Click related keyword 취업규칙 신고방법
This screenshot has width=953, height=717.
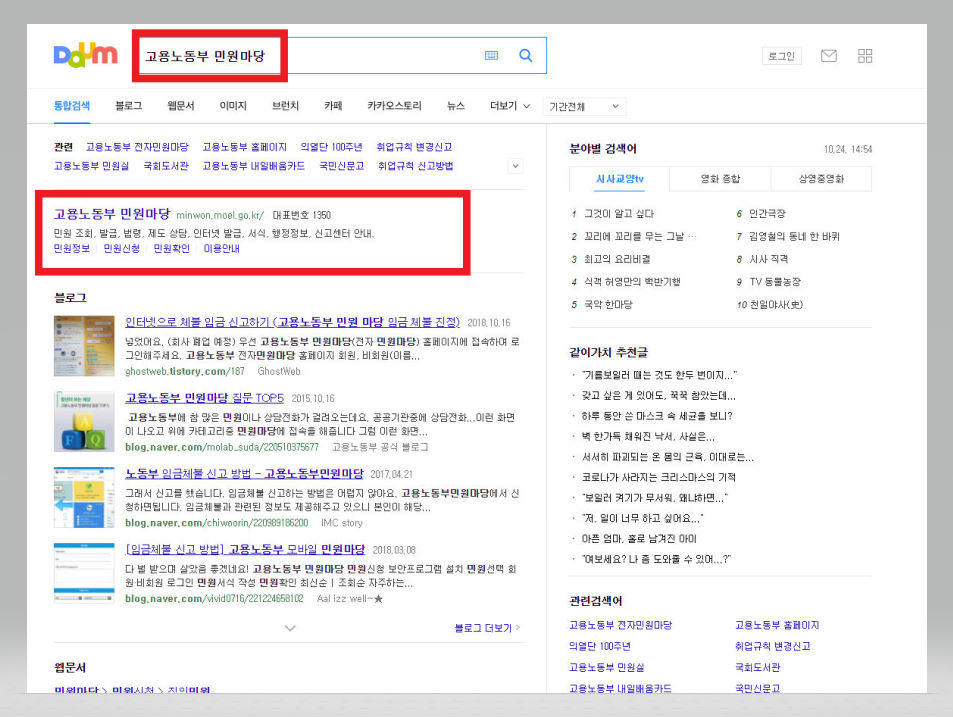[415, 166]
